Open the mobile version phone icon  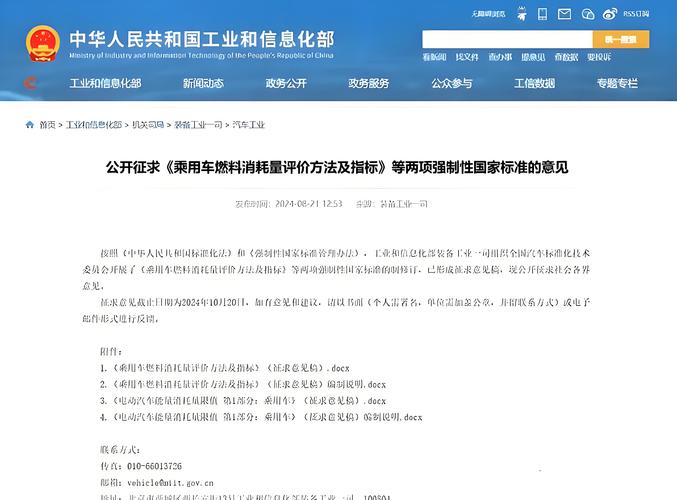tap(542, 14)
